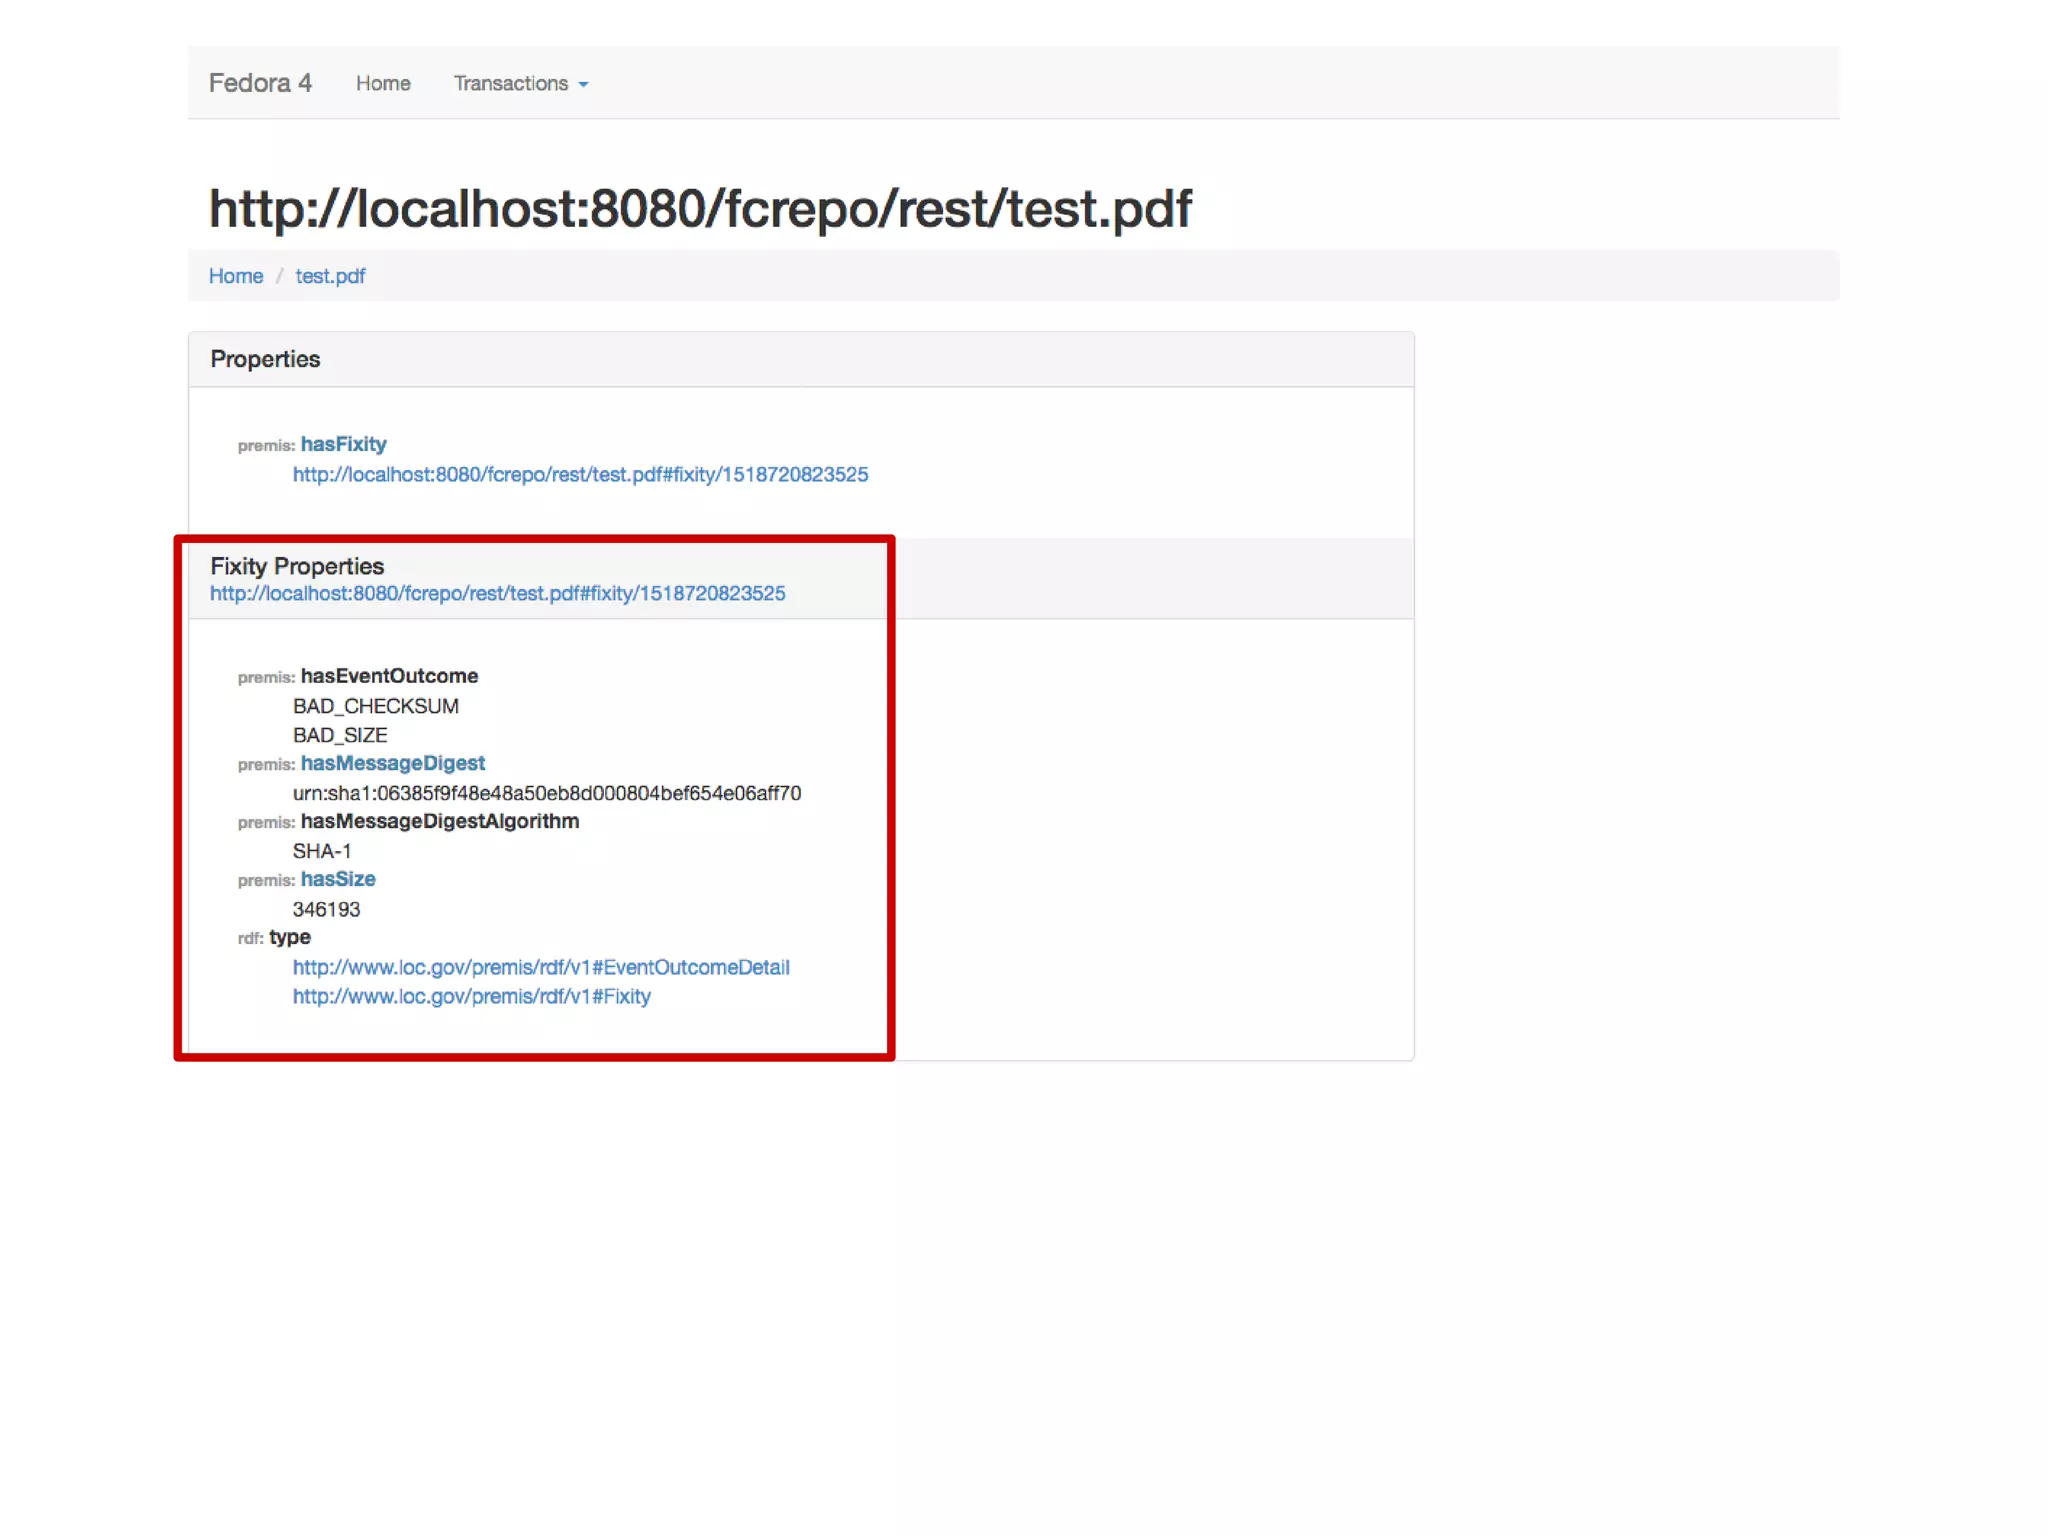Click the Properties panel heading
Screen dimensions: 2048x1536
click(265, 359)
